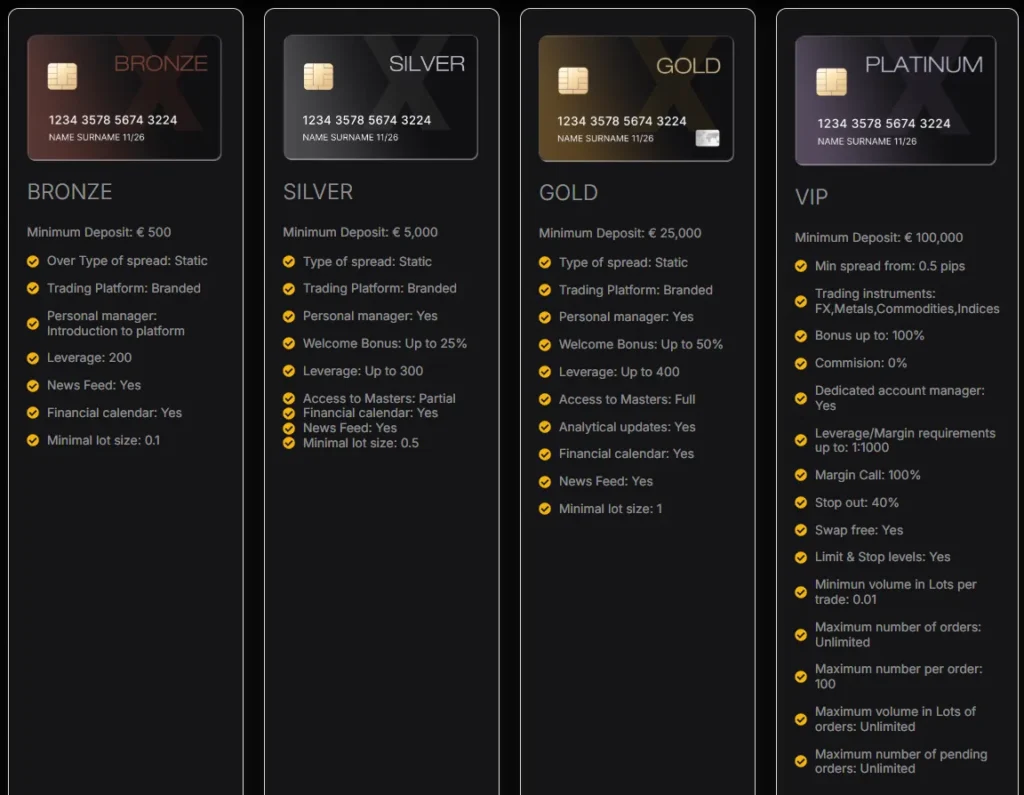Click the GOLD plan heading

pyautogui.click(x=568, y=193)
